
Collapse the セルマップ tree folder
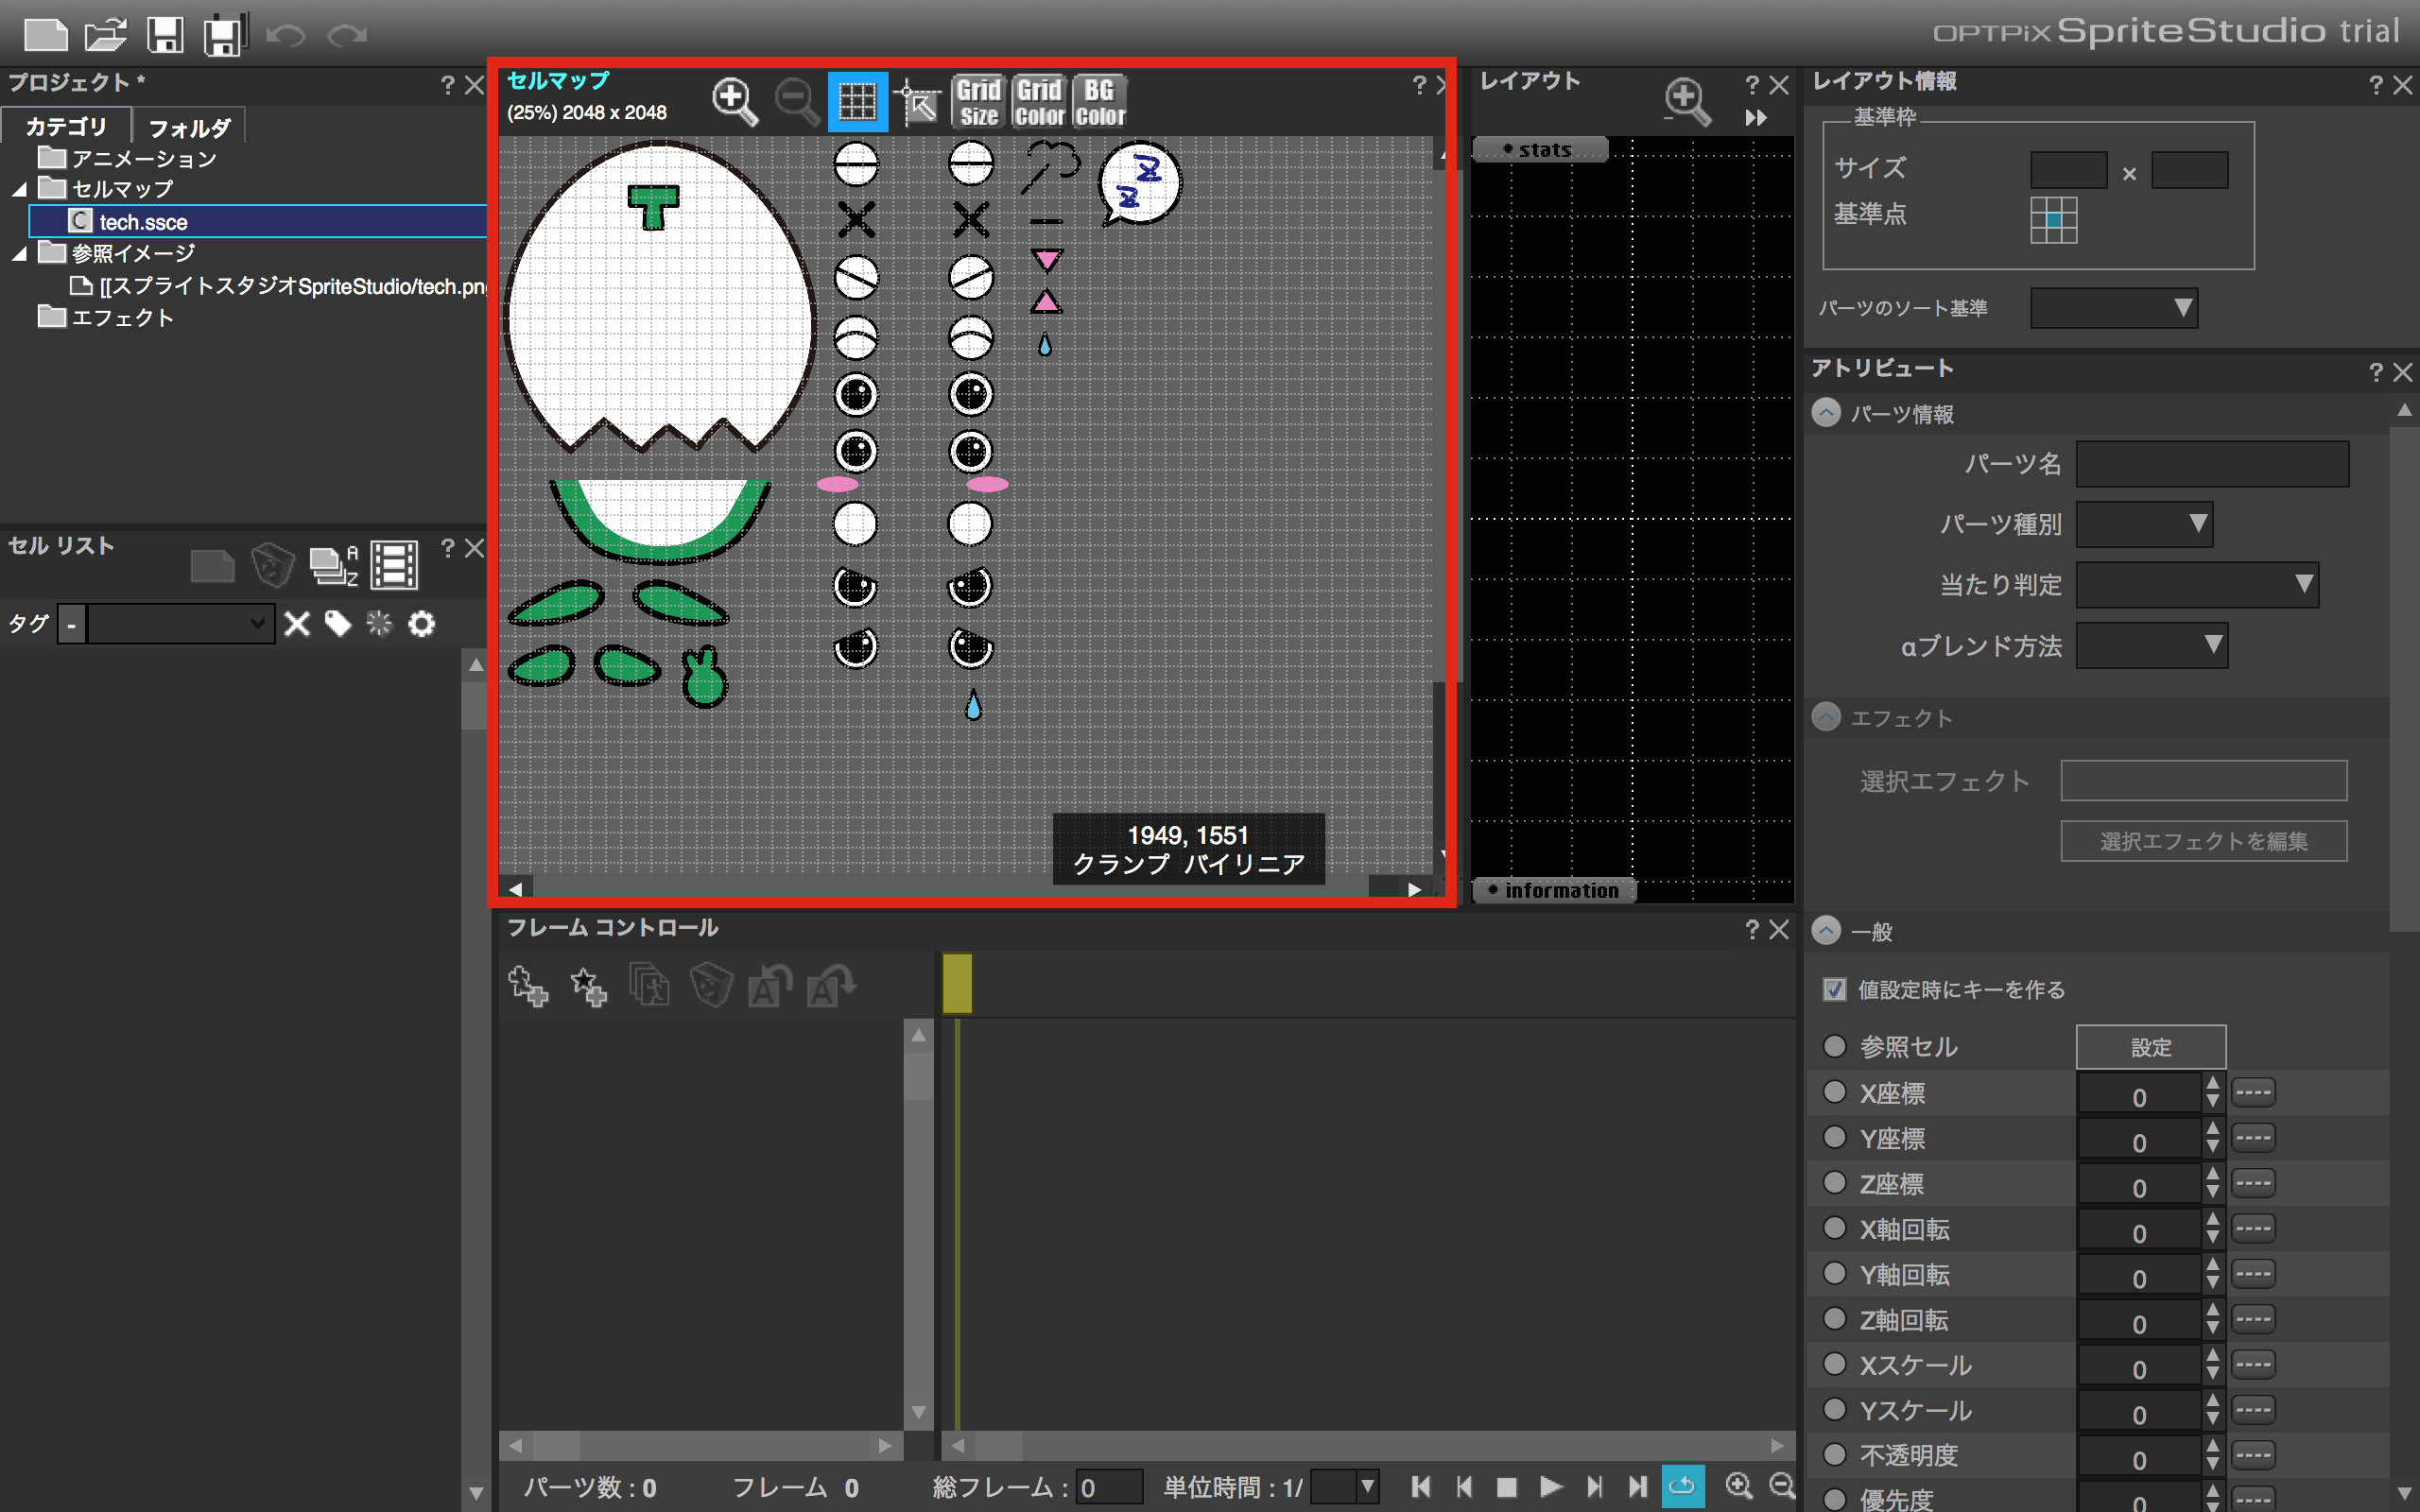point(20,189)
